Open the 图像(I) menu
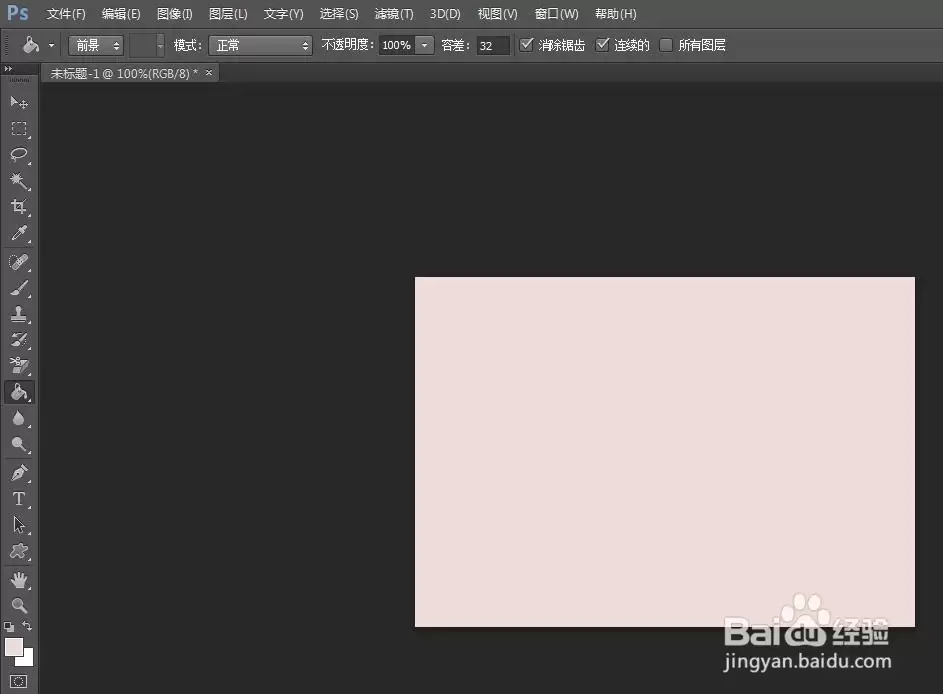This screenshot has height=694, width=943. point(174,14)
